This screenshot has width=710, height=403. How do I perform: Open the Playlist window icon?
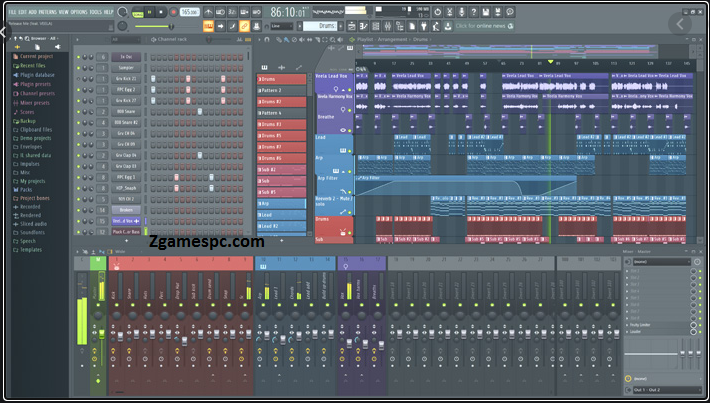click(x=352, y=26)
